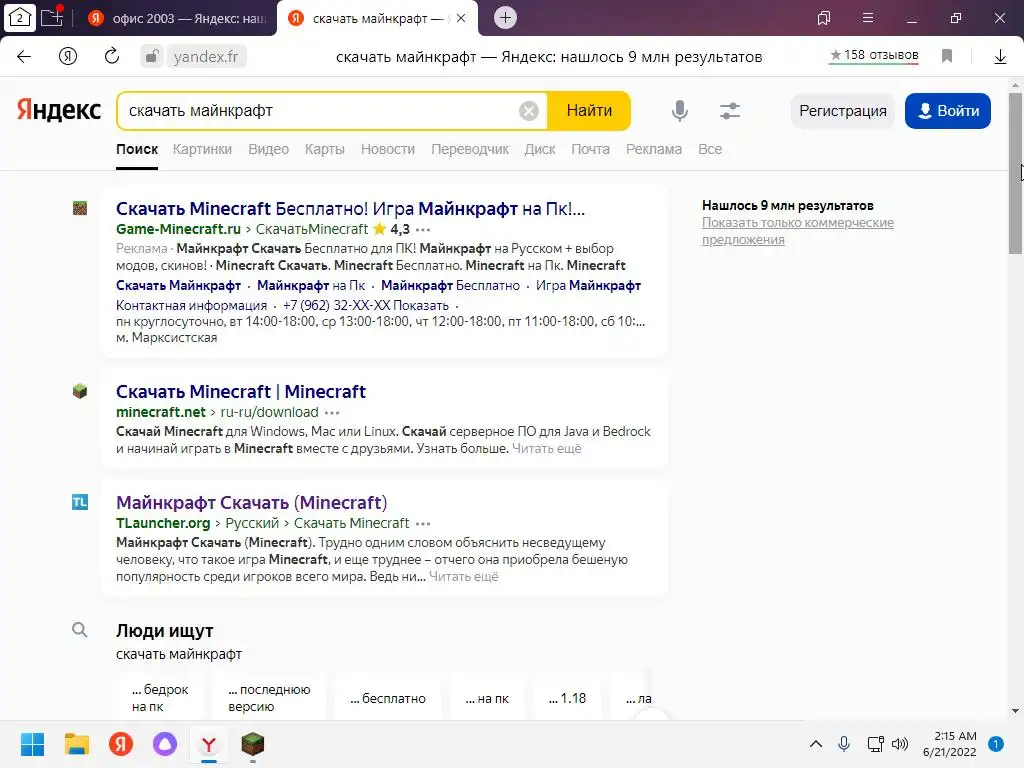
Task: Click the Регистрация button
Action: click(843, 111)
